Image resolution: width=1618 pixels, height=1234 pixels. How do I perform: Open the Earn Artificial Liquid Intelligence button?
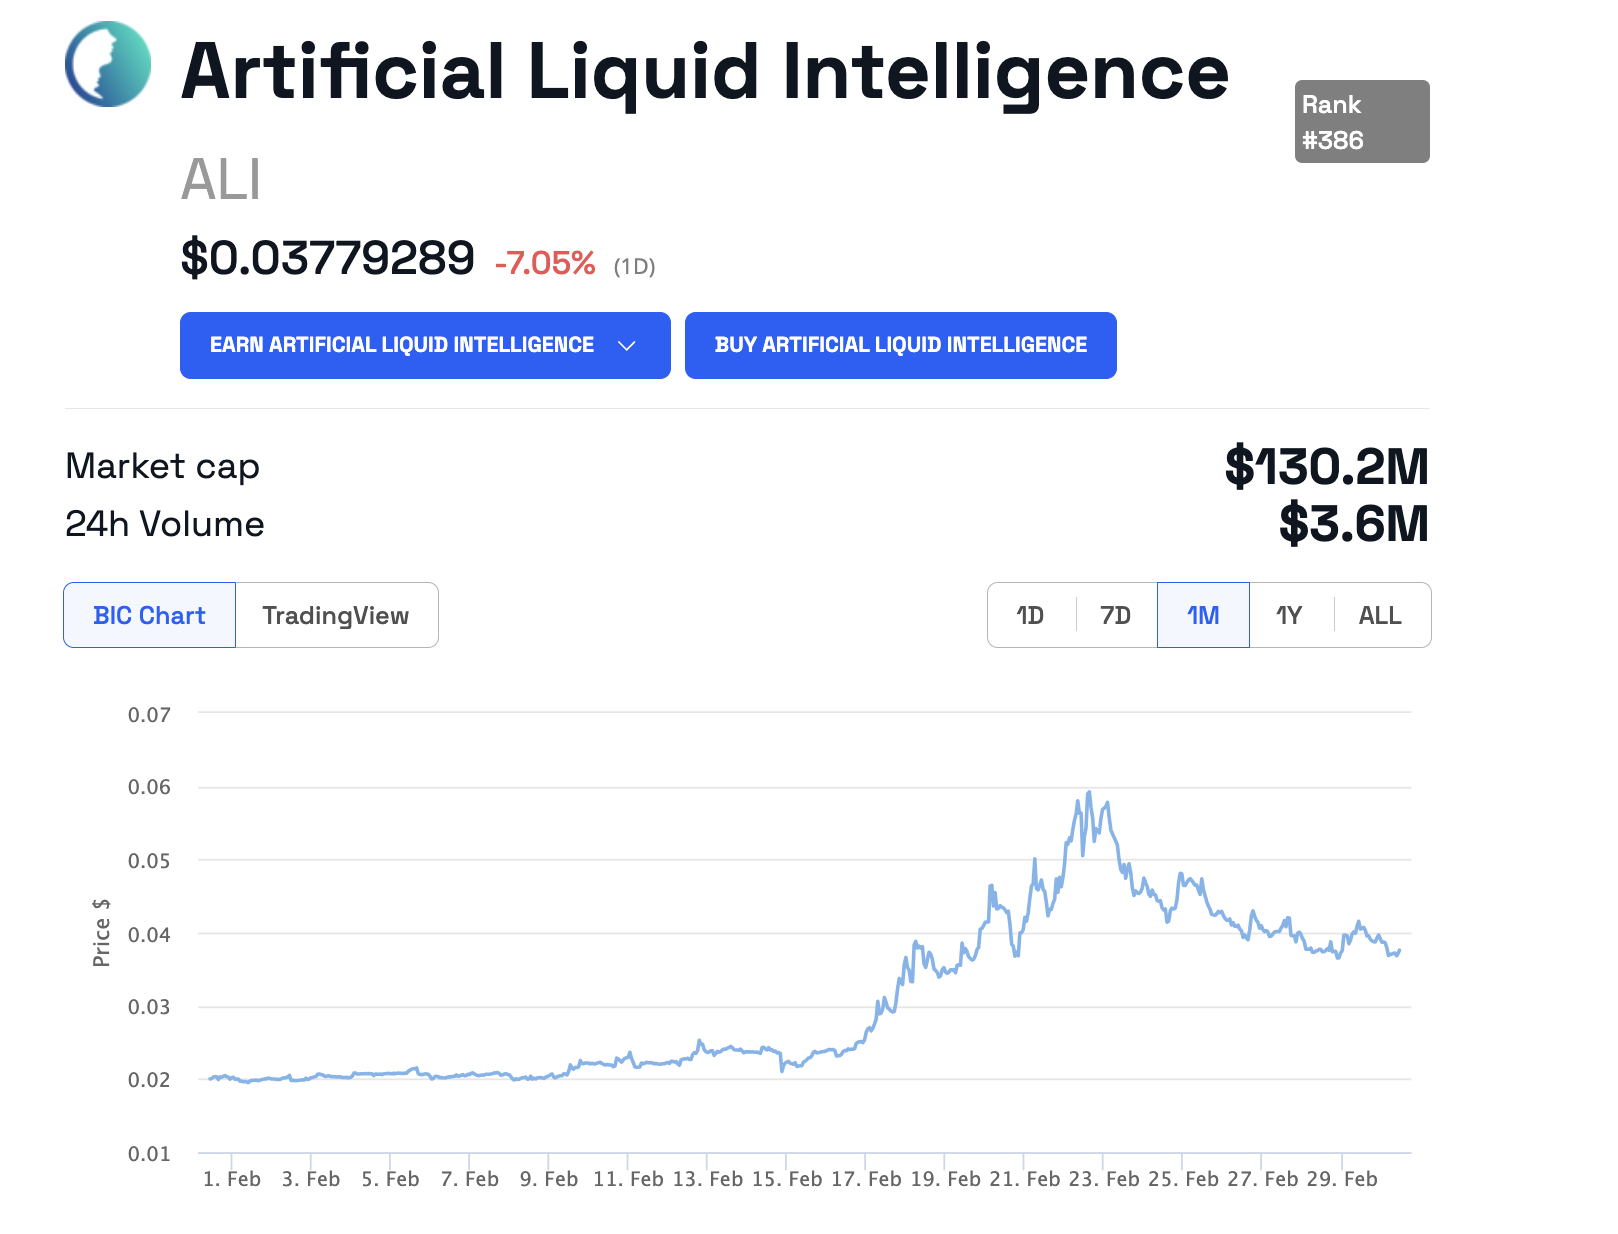[401, 346]
